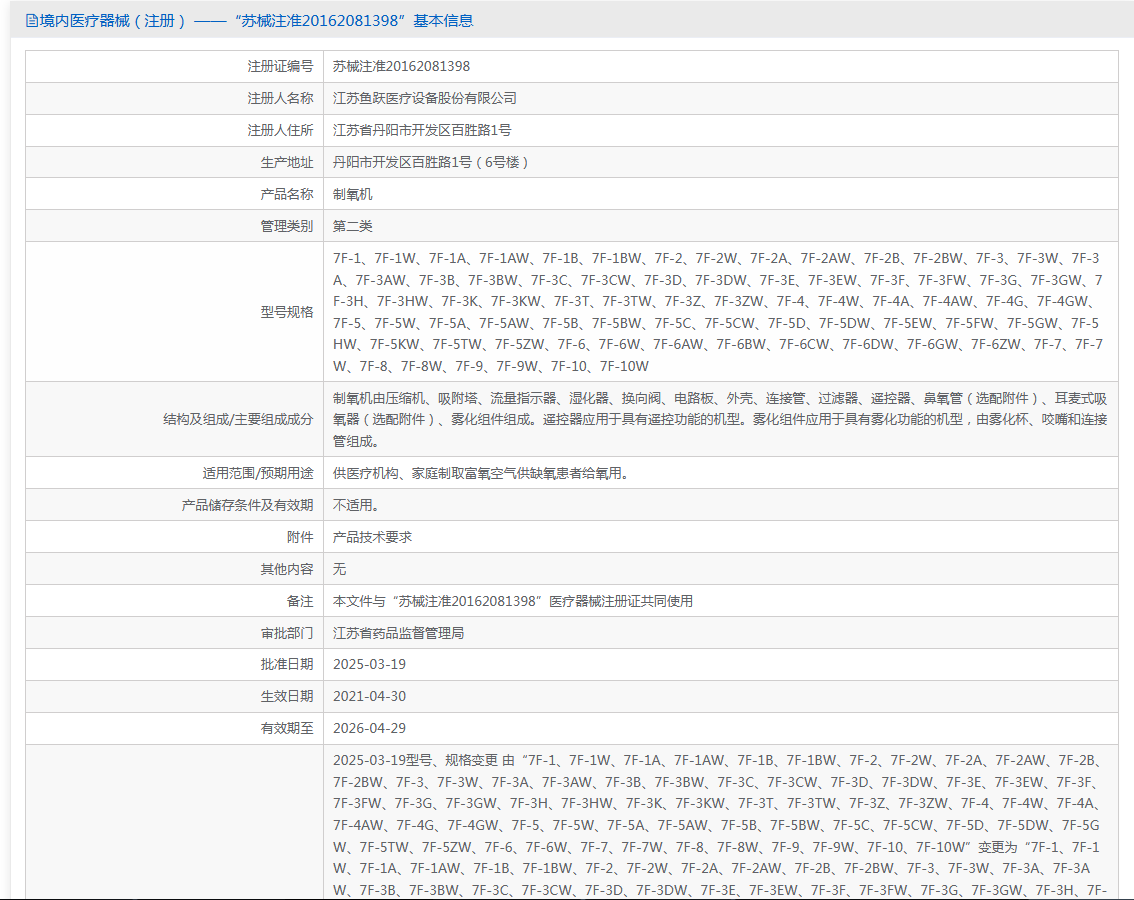Click the document icon beside the page title

pyautogui.click(x=31, y=21)
